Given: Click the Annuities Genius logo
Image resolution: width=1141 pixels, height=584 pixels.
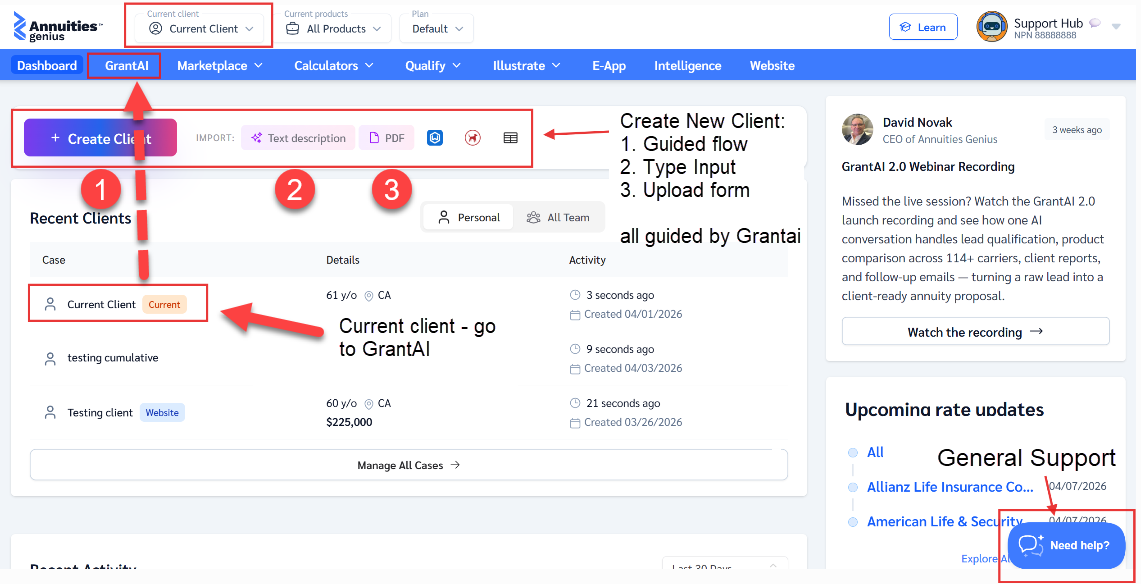Looking at the screenshot, I should [59, 26].
